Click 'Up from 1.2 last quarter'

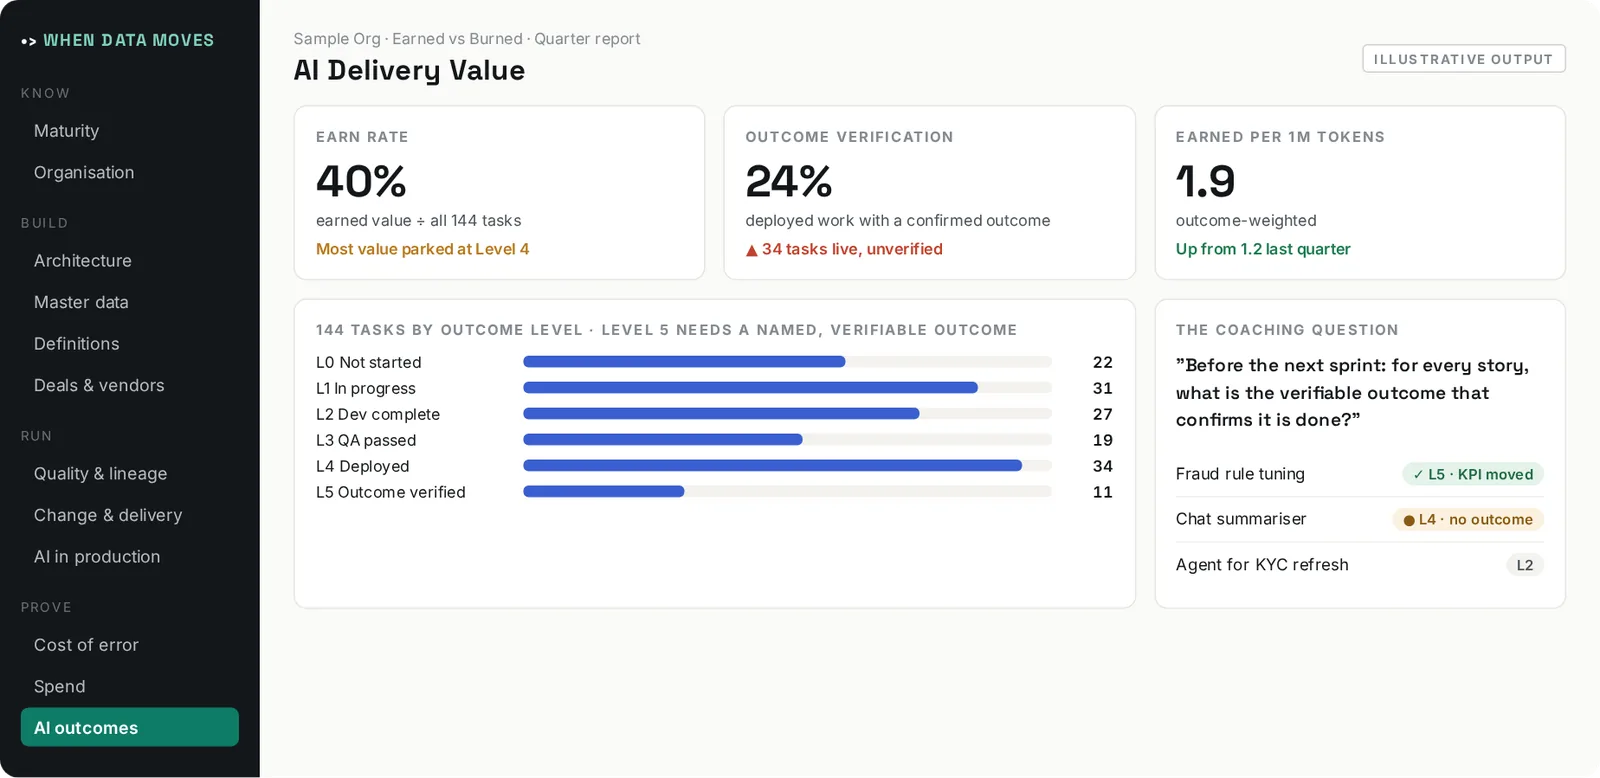[1263, 249]
